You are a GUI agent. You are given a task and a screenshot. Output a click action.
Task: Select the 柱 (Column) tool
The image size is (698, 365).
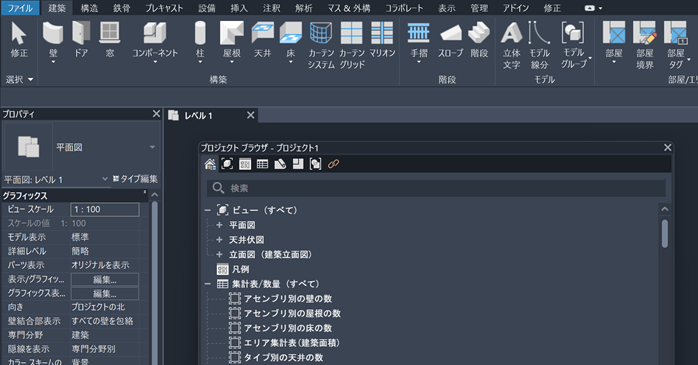tap(200, 39)
